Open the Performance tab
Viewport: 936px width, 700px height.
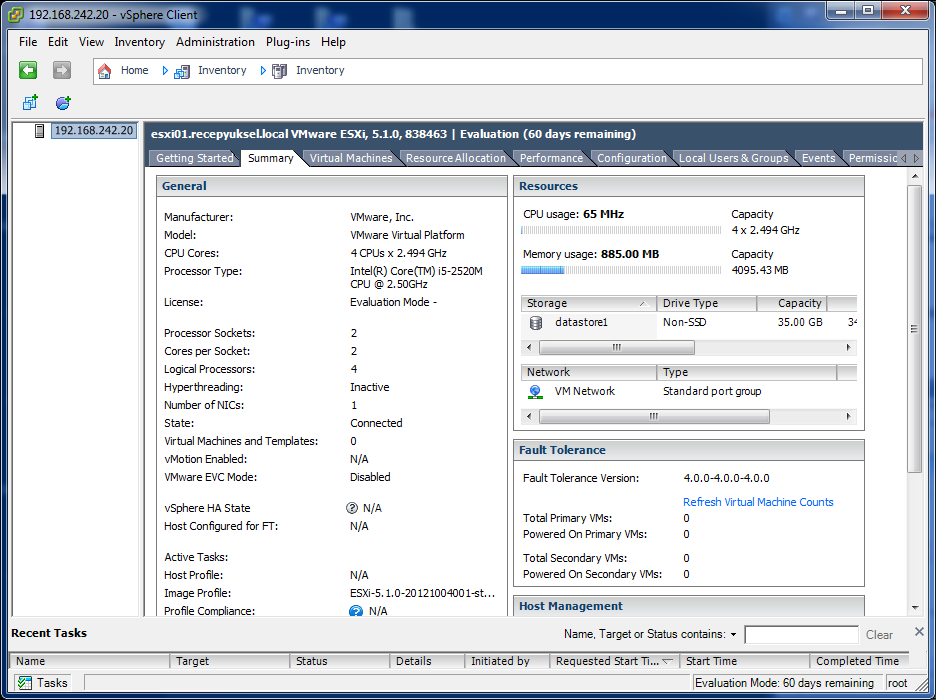click(551, 158)
